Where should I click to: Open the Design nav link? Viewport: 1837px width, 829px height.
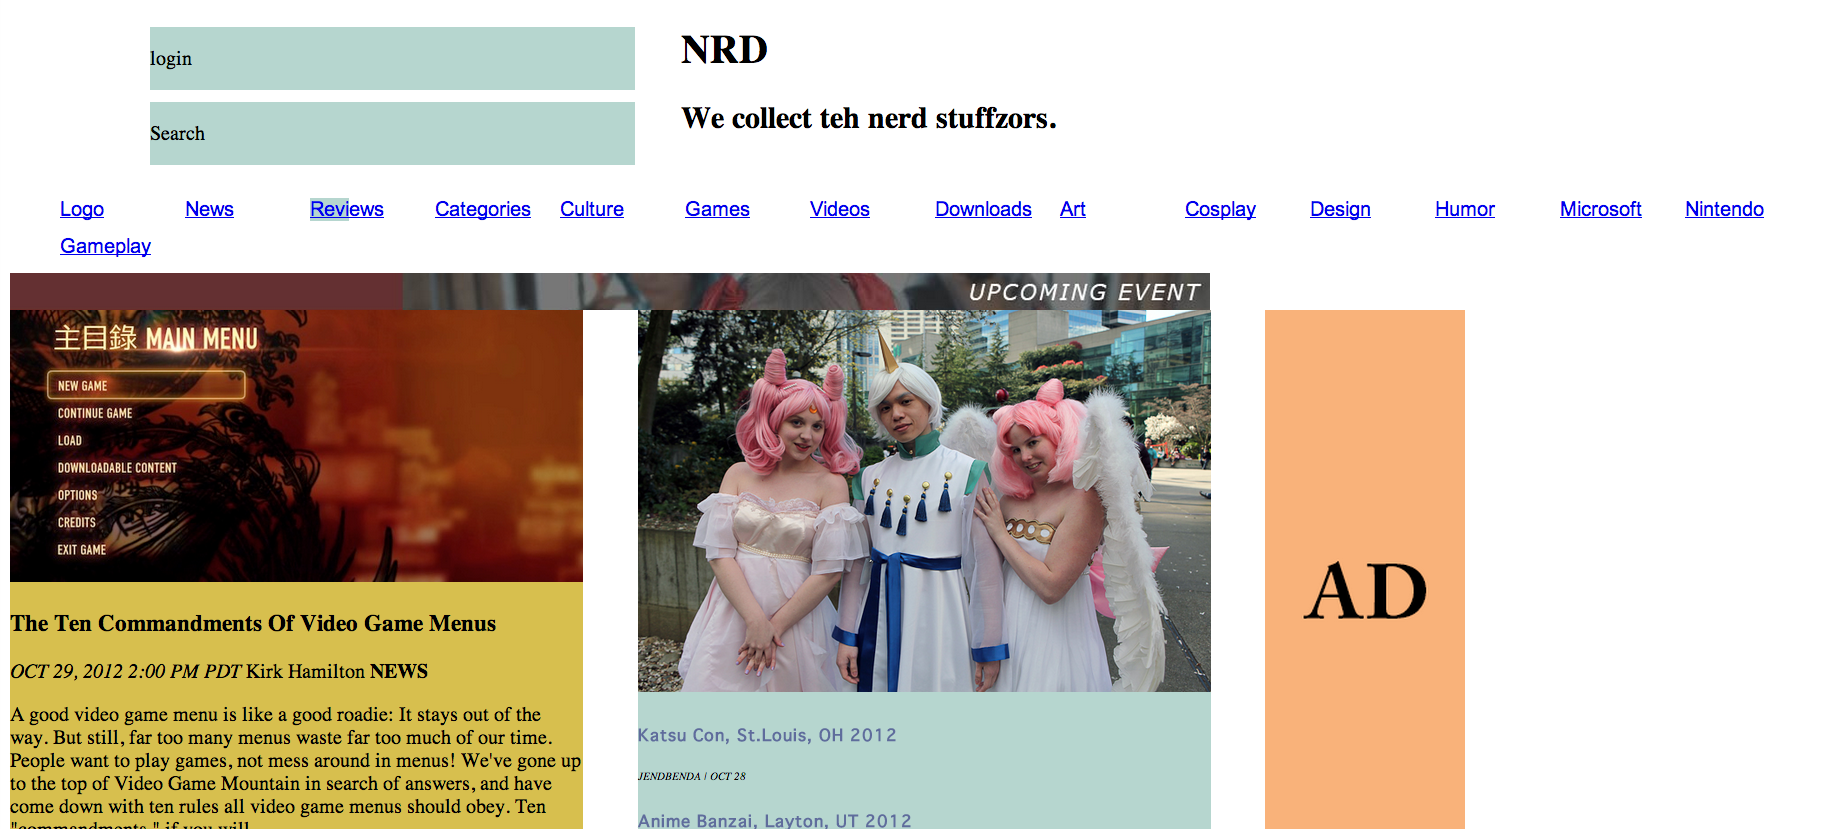pos(1340,209)
